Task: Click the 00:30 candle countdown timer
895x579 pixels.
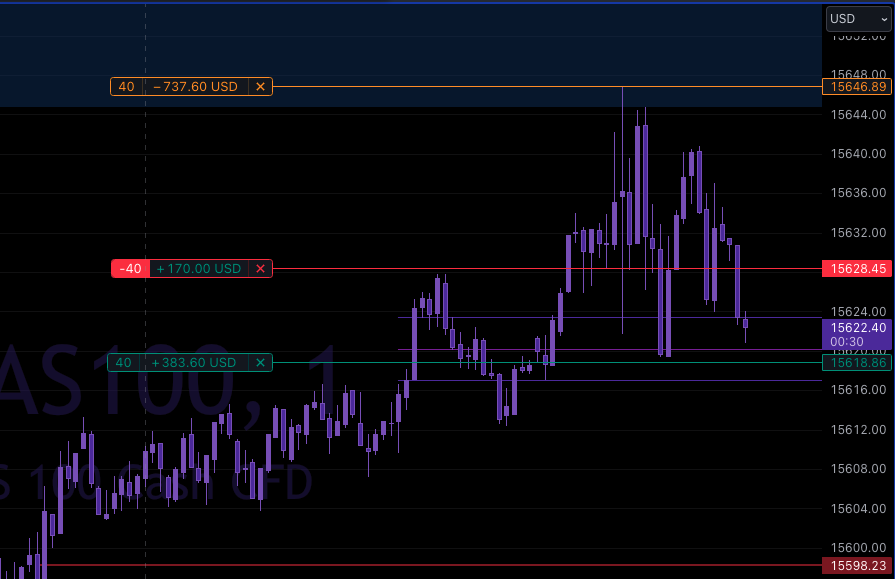Action: 846,341
